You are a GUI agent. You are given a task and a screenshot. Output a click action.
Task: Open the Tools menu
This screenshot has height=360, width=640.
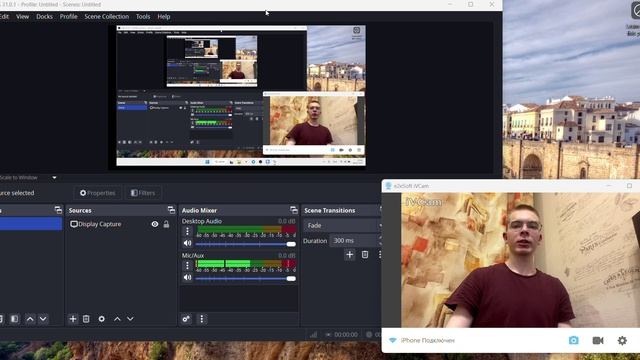tap(143, 17)
